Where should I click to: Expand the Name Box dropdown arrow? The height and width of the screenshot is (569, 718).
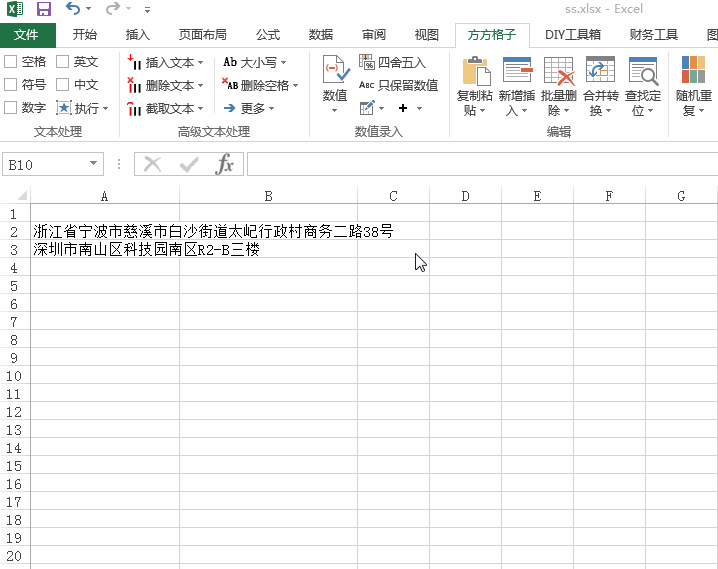pos(94,164)
